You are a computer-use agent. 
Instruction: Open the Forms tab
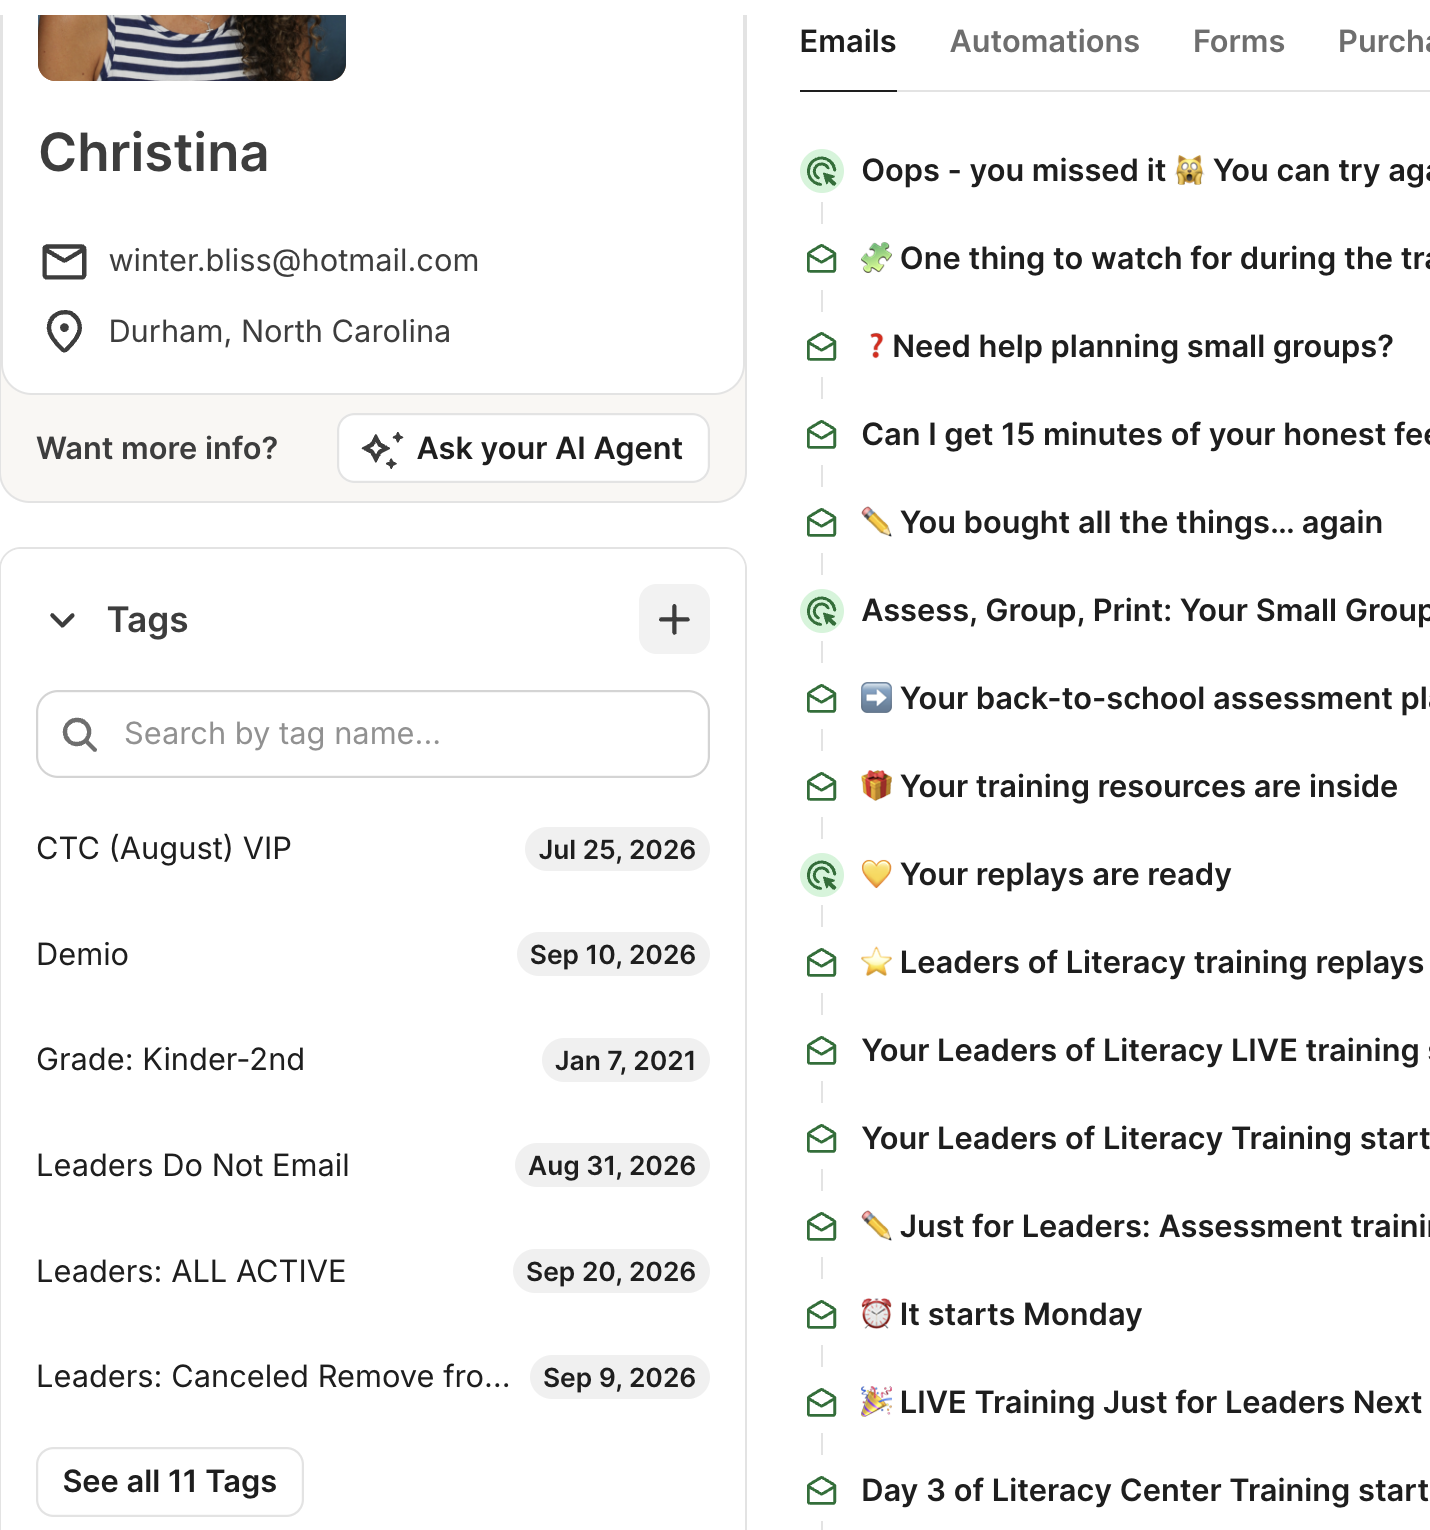click(x=1239, y=42)
